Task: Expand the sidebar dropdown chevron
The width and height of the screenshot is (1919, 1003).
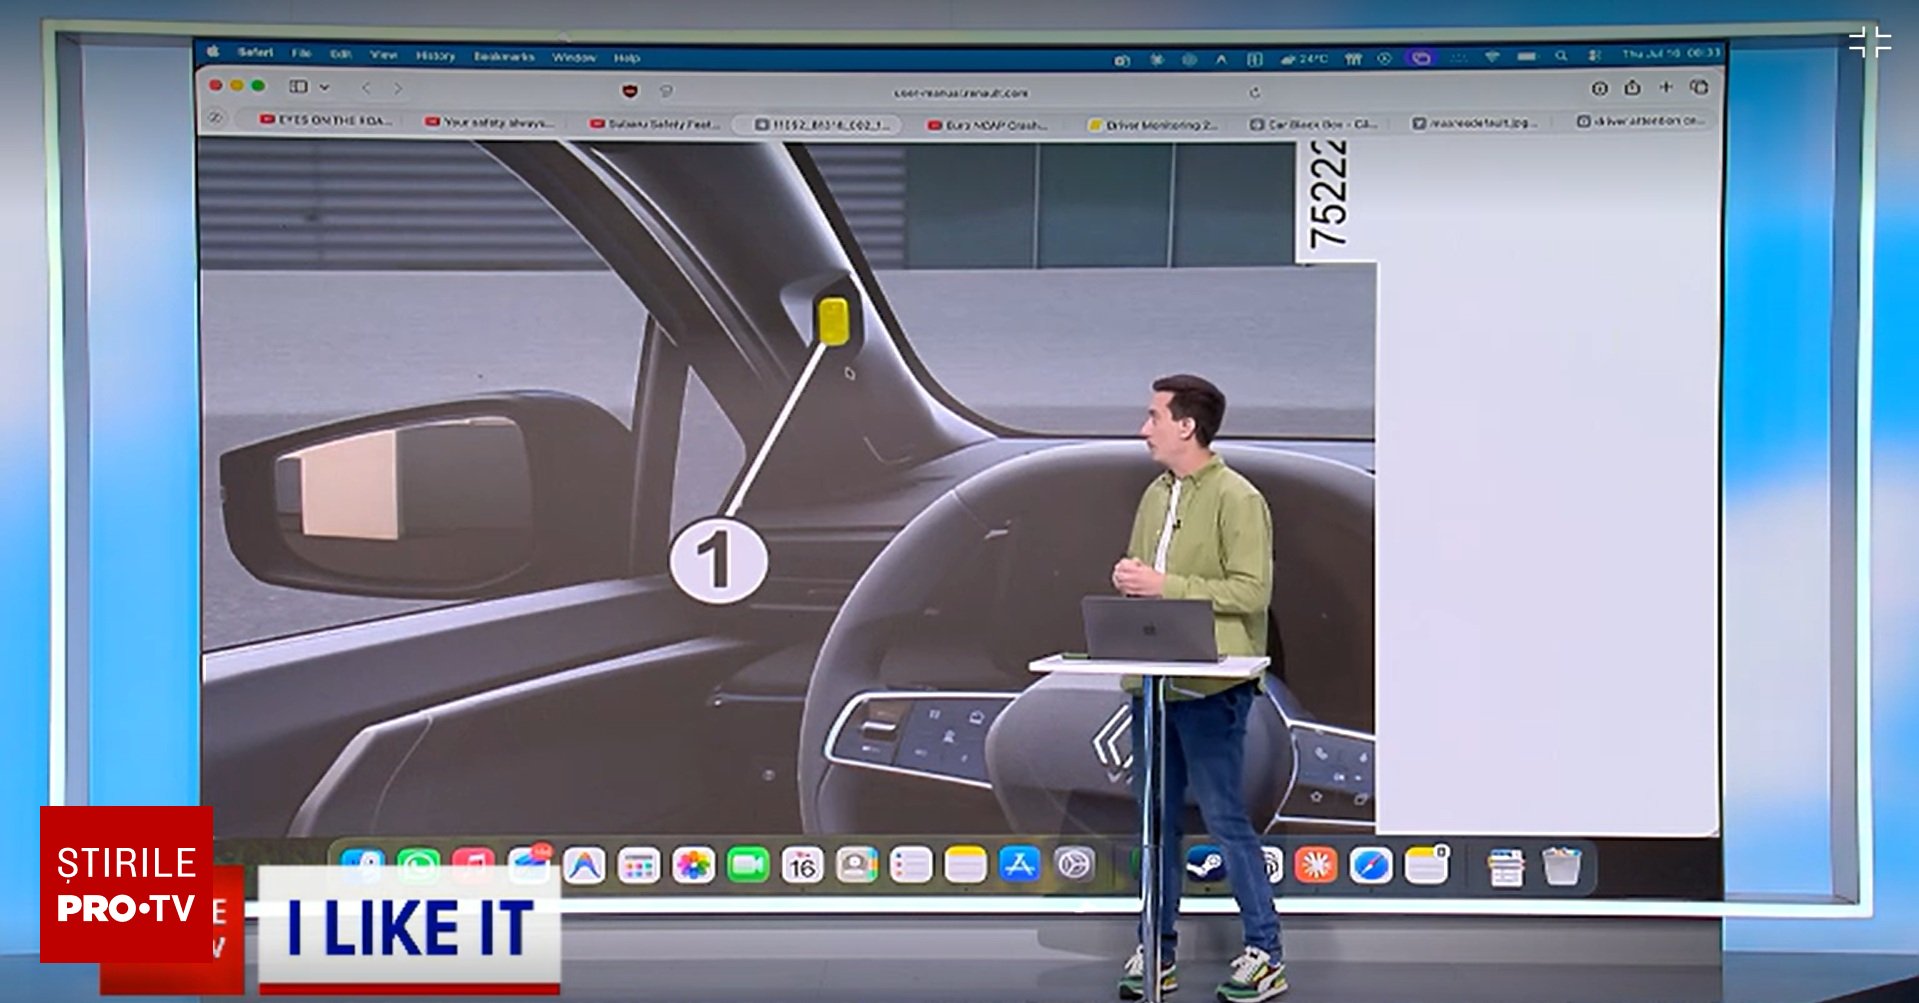Action: click(324, 87)
